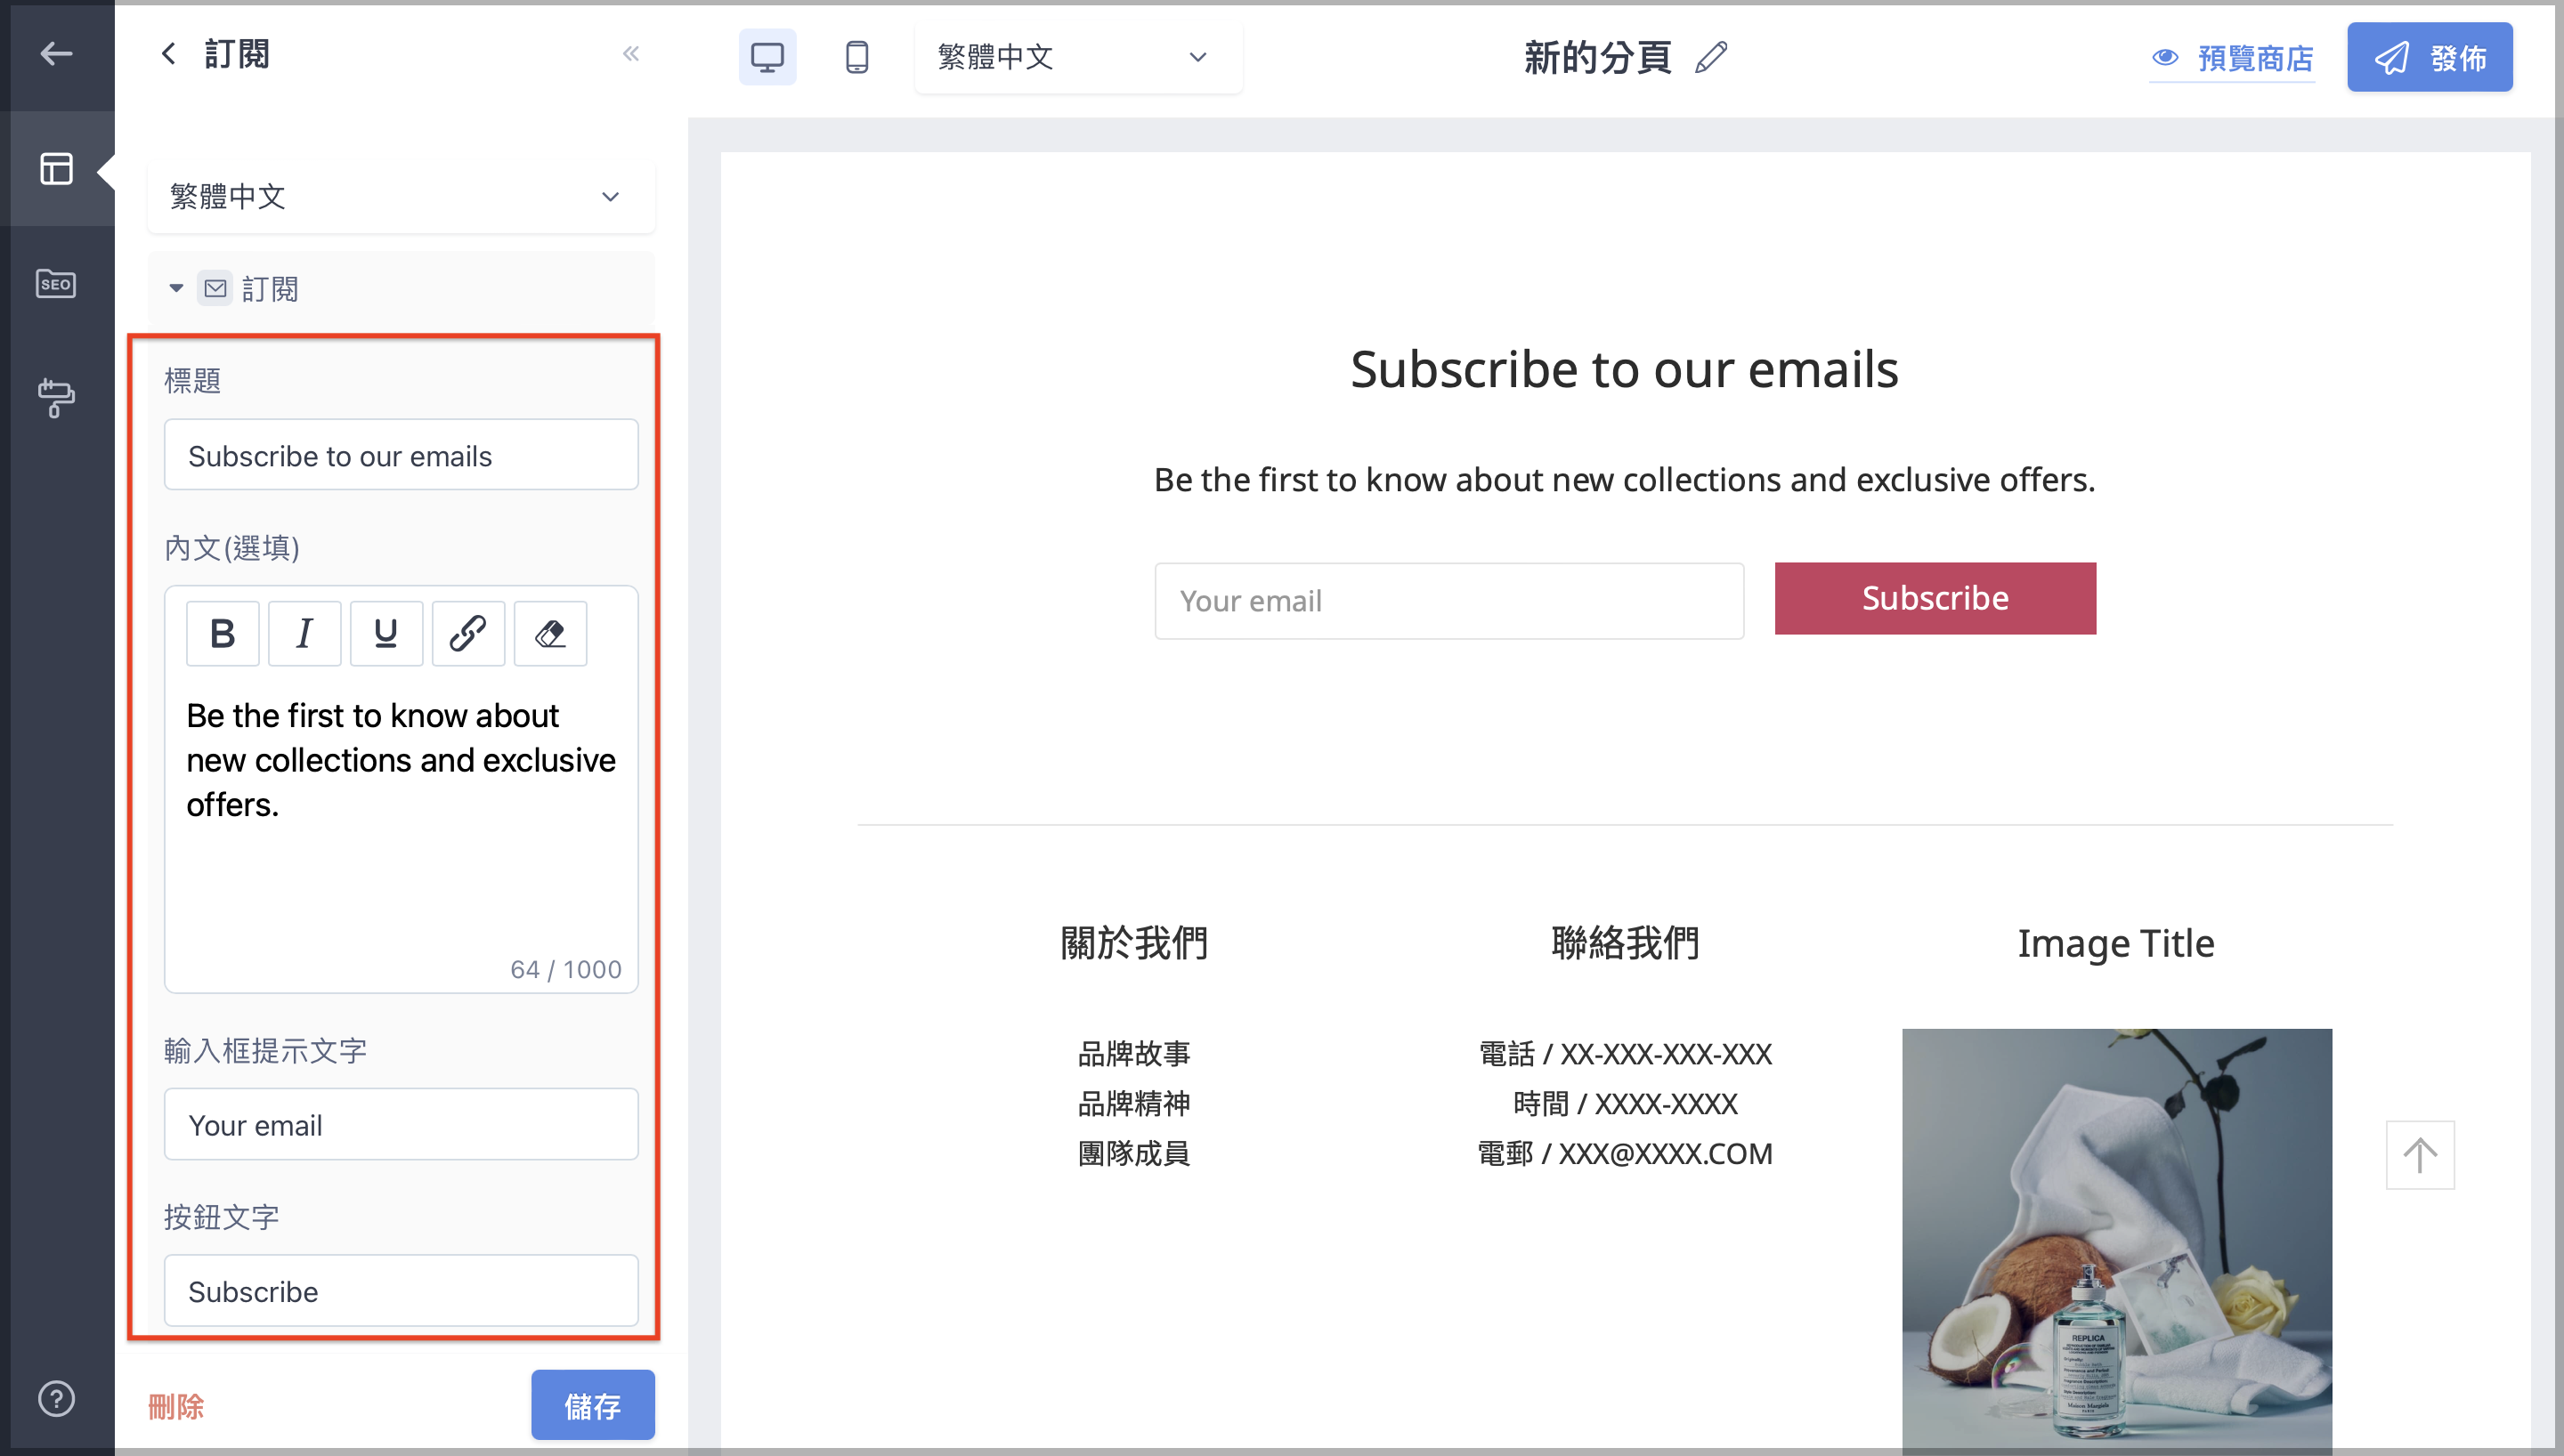Insert a link with the chain icon
The image size is (2564, 1456).
468,633
